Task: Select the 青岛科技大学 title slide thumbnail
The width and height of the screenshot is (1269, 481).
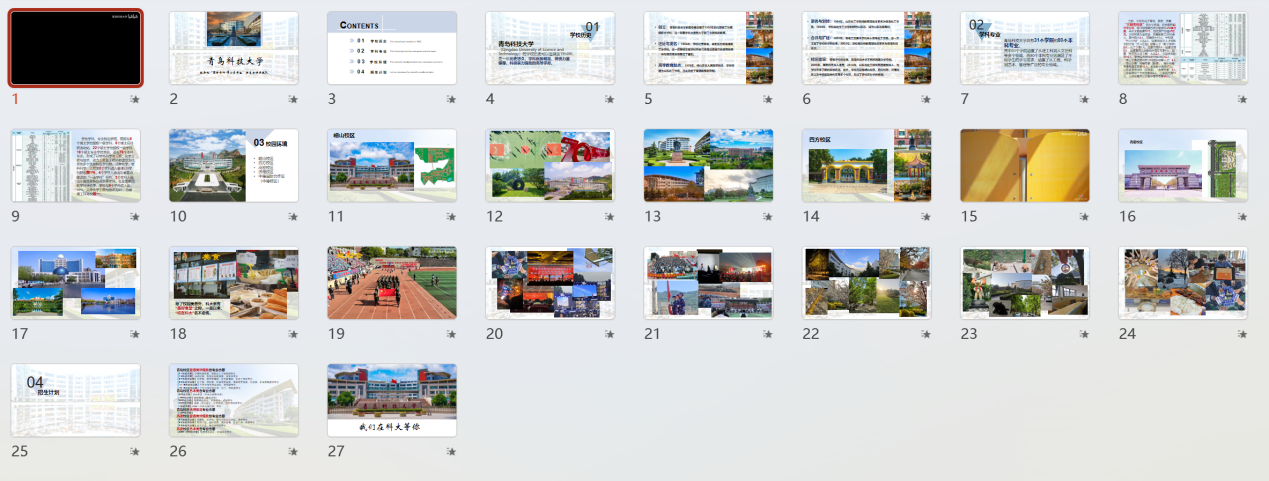Action: point(234,48)
